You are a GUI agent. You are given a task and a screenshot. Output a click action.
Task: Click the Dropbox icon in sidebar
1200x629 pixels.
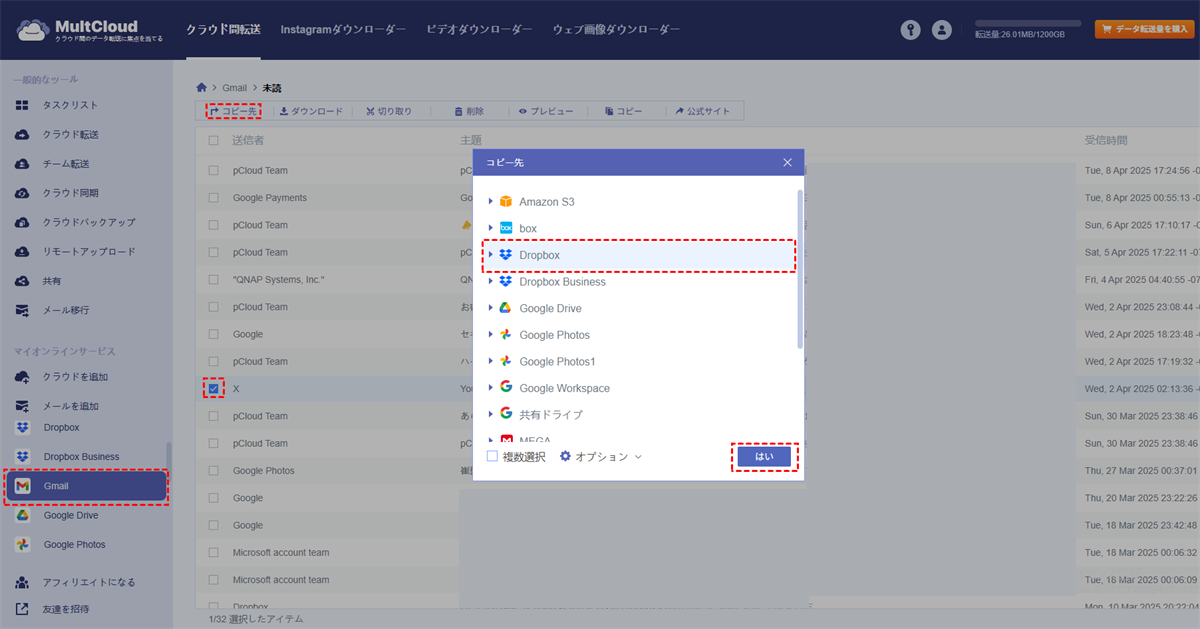pos(22,427)
